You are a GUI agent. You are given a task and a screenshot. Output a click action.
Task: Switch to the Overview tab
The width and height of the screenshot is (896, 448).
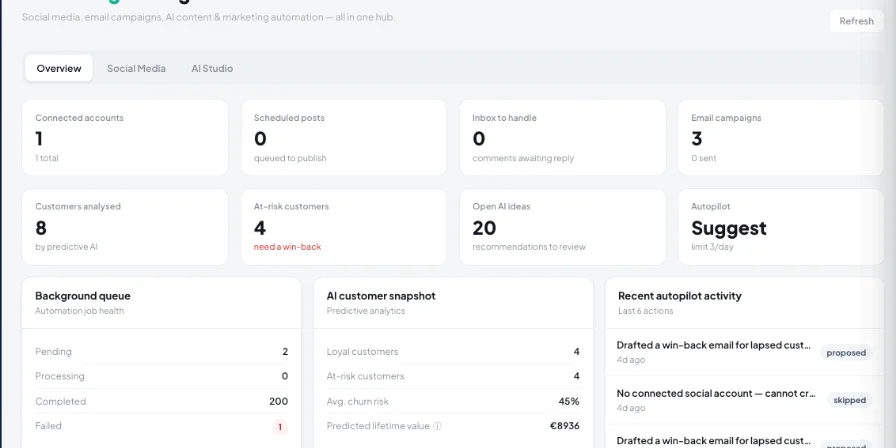pos(59,68)
